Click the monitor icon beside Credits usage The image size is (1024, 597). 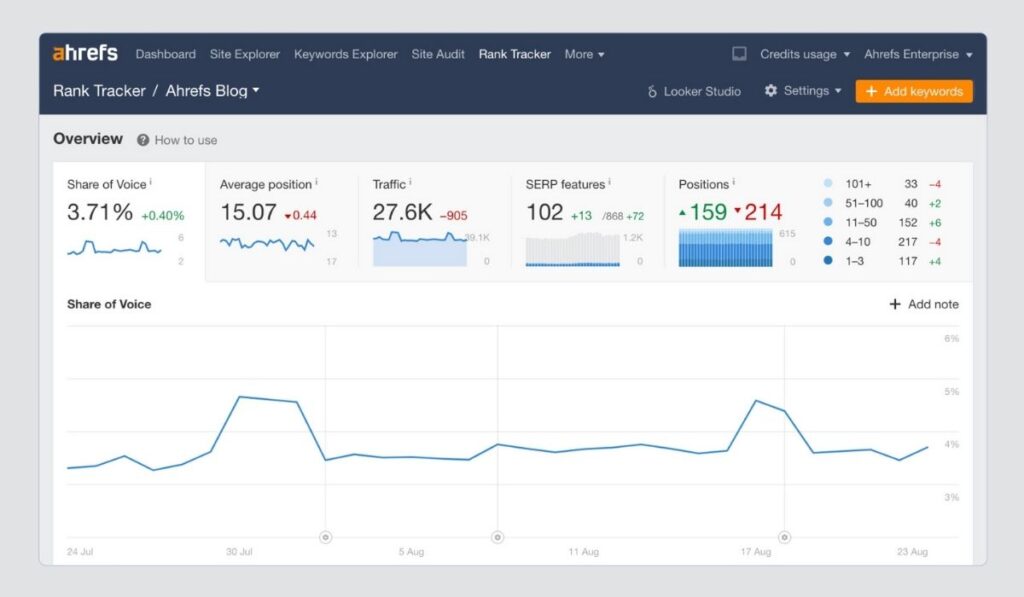tap(739, 54)
